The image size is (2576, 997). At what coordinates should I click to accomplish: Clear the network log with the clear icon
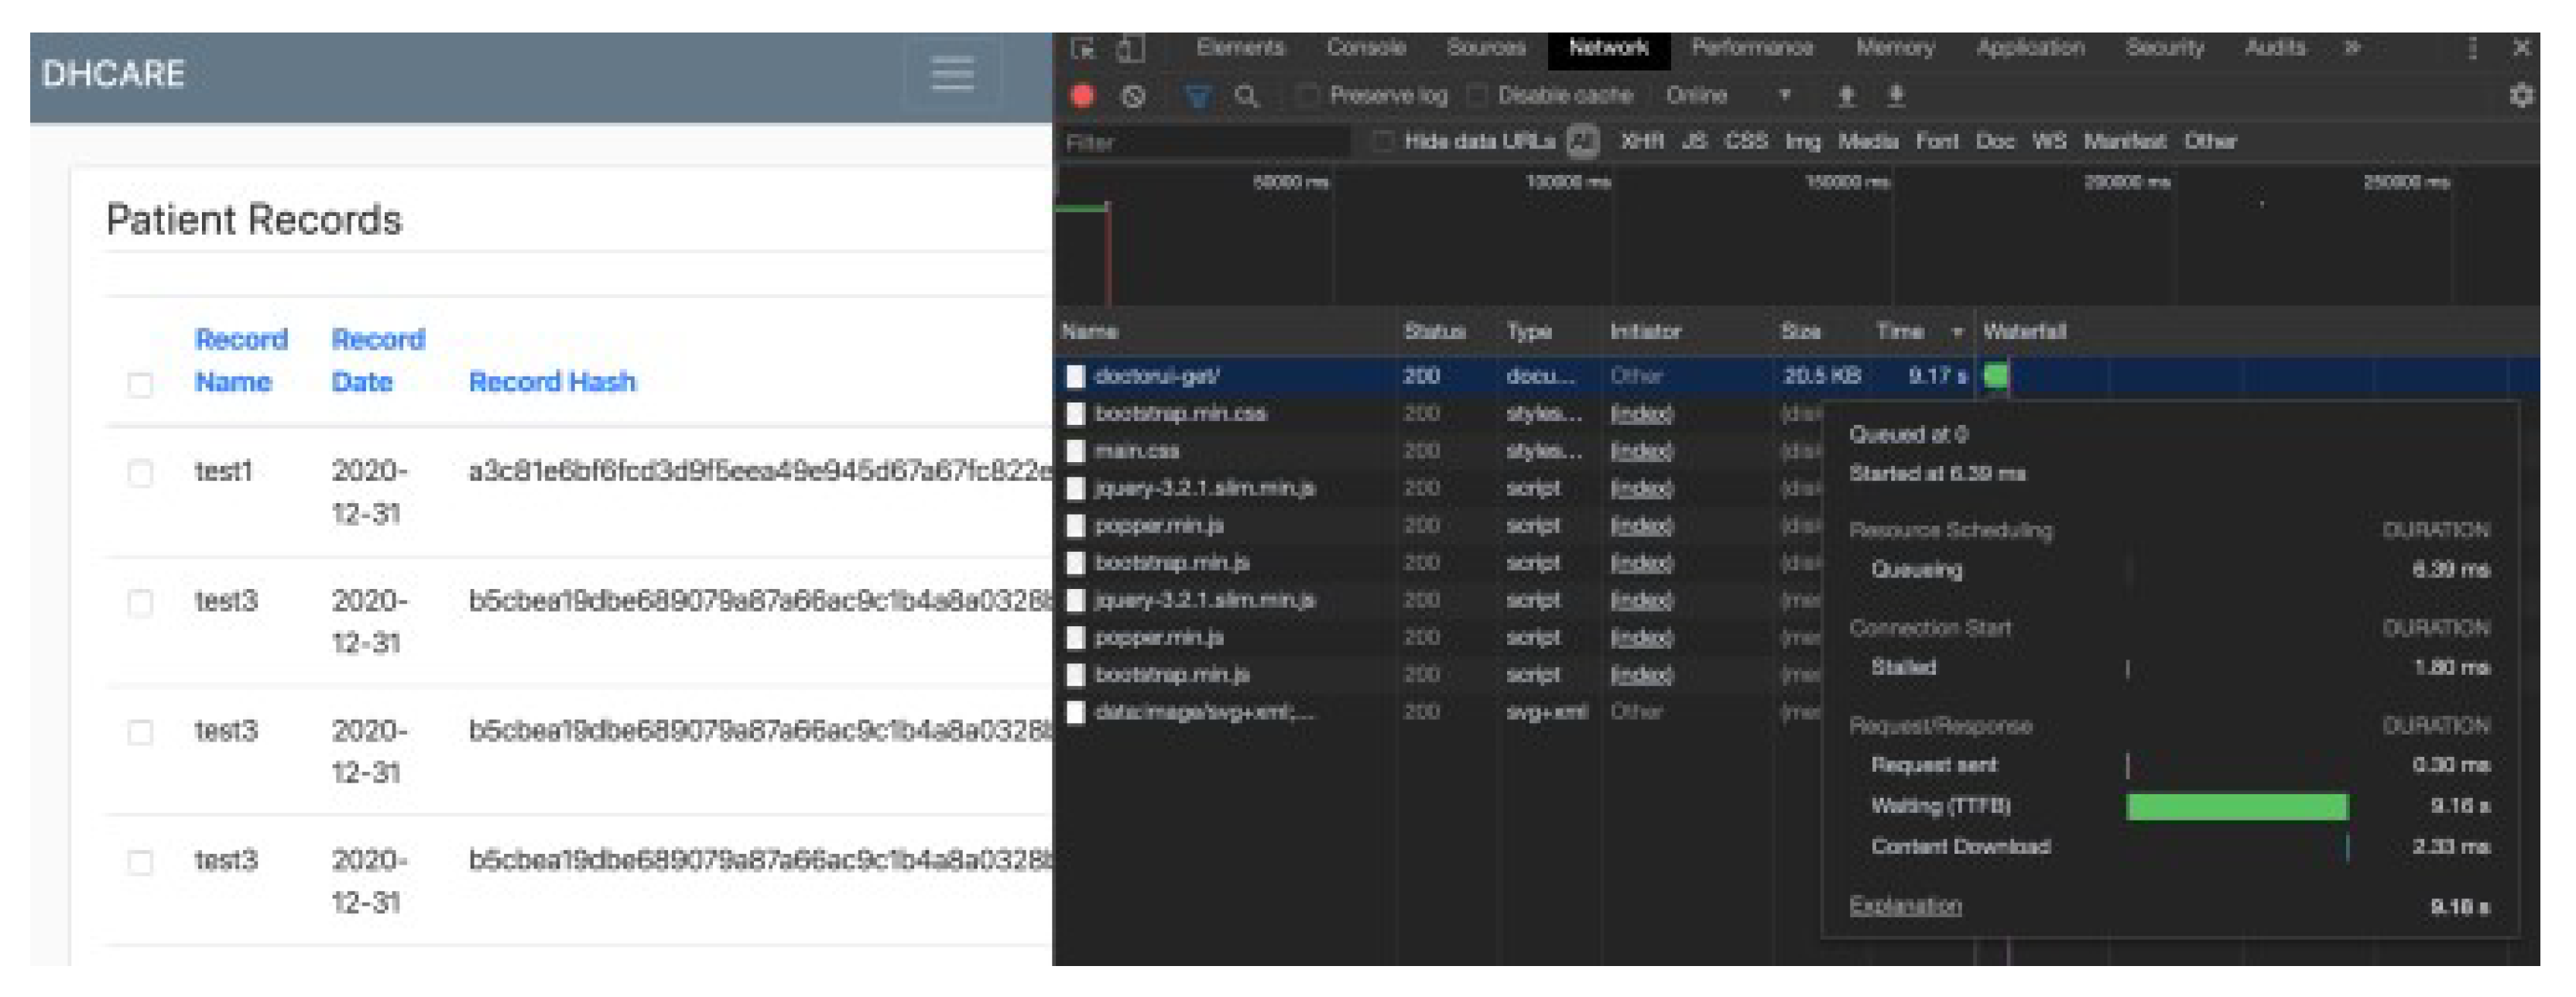pos(1133,96)
